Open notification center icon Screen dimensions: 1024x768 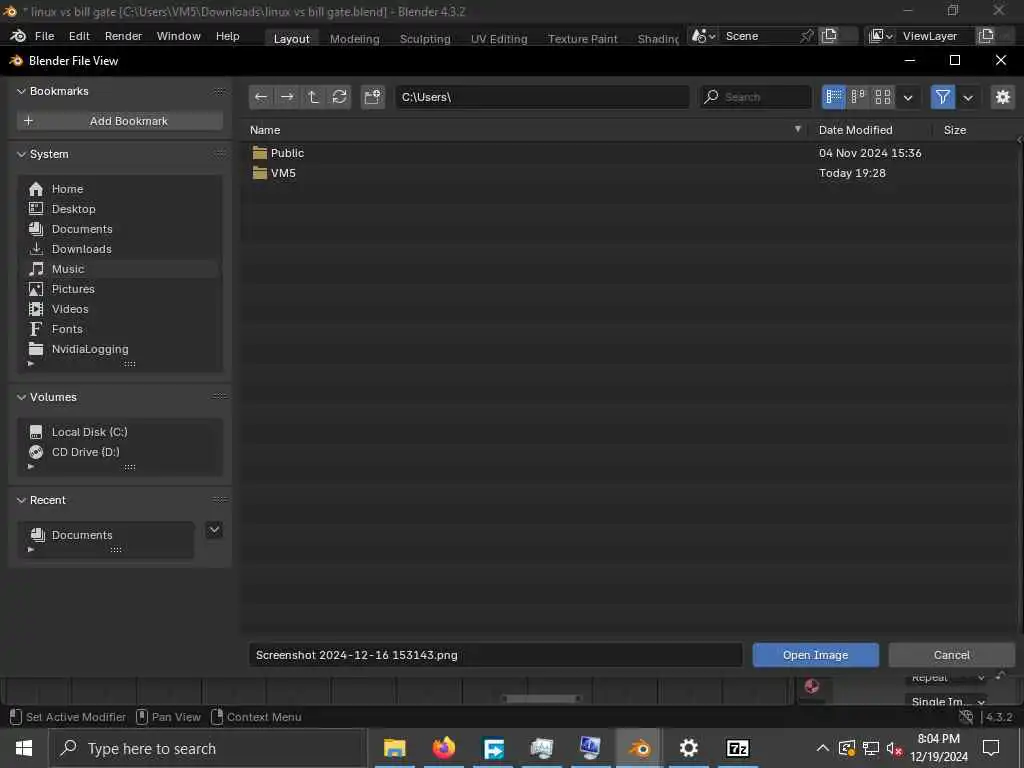click(991, 748)
